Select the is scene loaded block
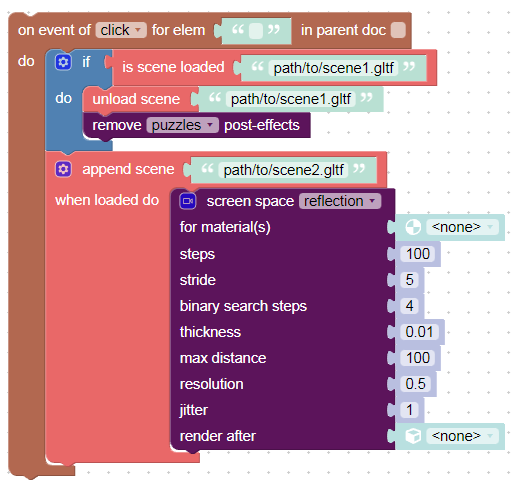The image size is (513, 483). 173,67
